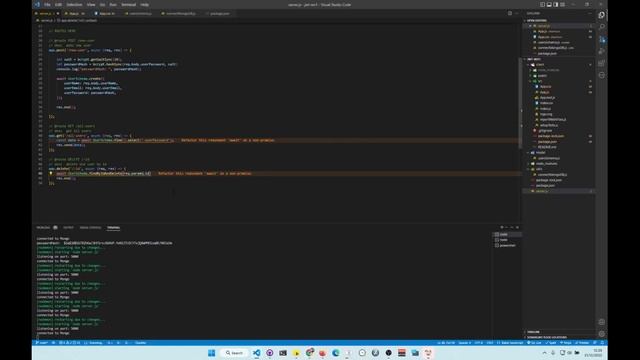Open Microsoft Edge from taskbar
Viewport: 640px width, 360px height.
[336, 353]
